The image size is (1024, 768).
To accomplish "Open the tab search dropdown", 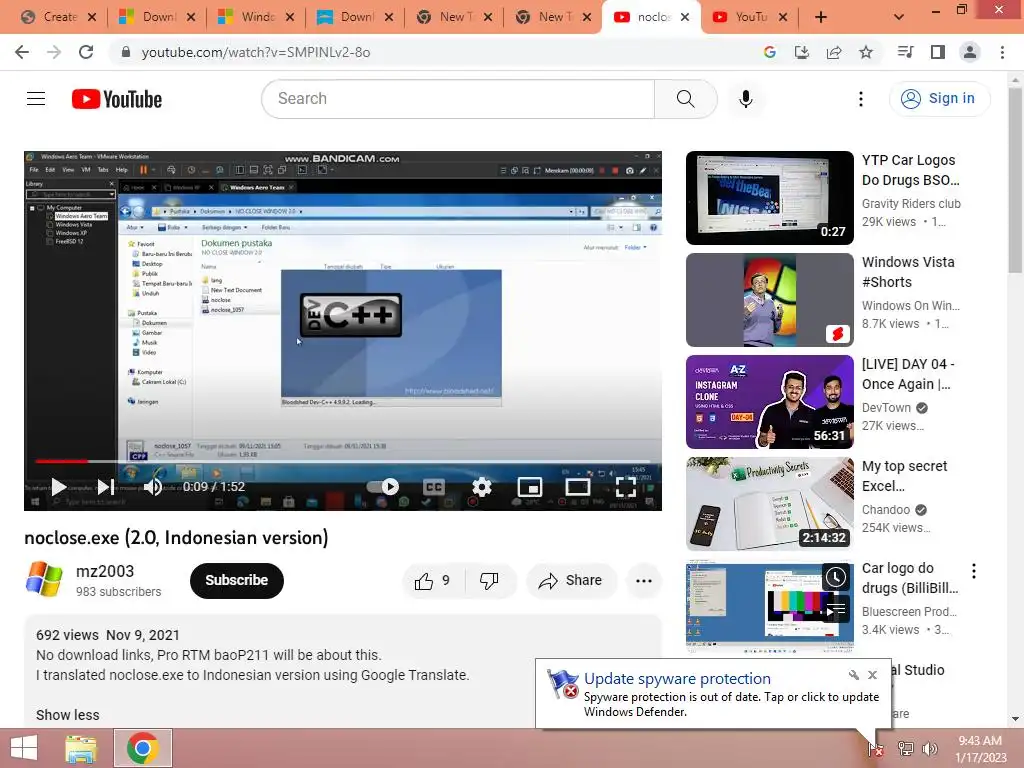I will click(899, 17).
